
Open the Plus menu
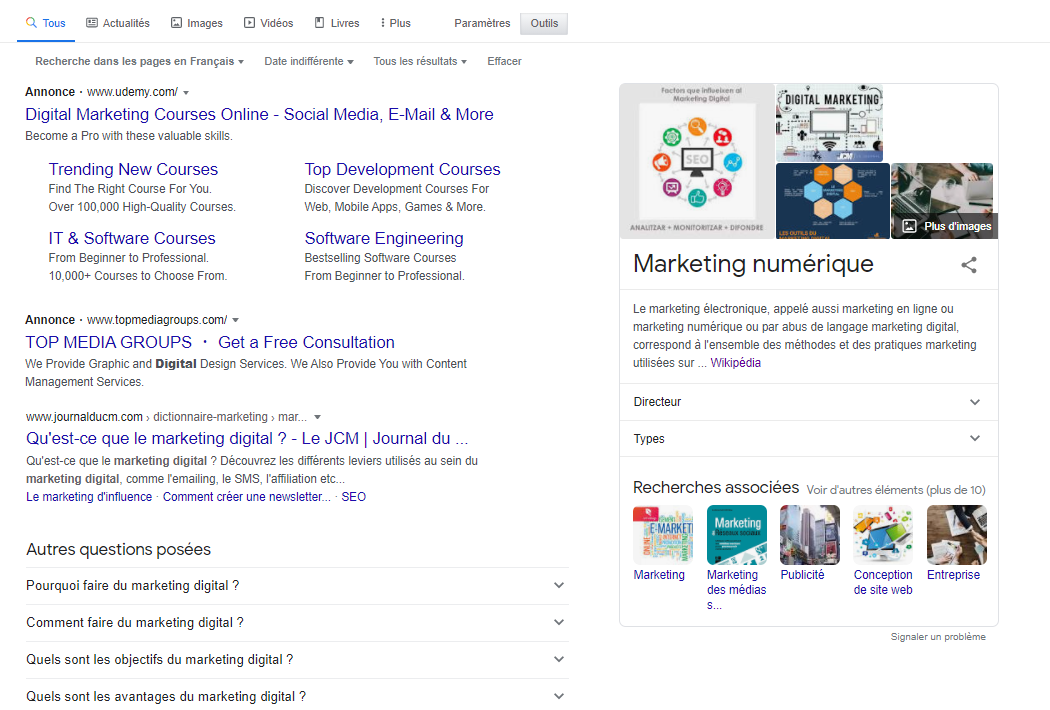[x=395, y=23]
